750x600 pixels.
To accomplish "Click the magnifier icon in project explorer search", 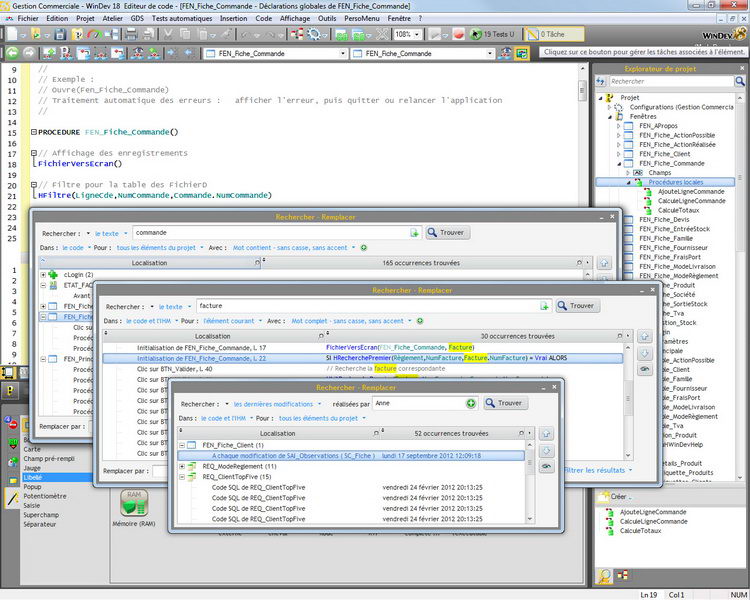I will (x=739, y=81).
